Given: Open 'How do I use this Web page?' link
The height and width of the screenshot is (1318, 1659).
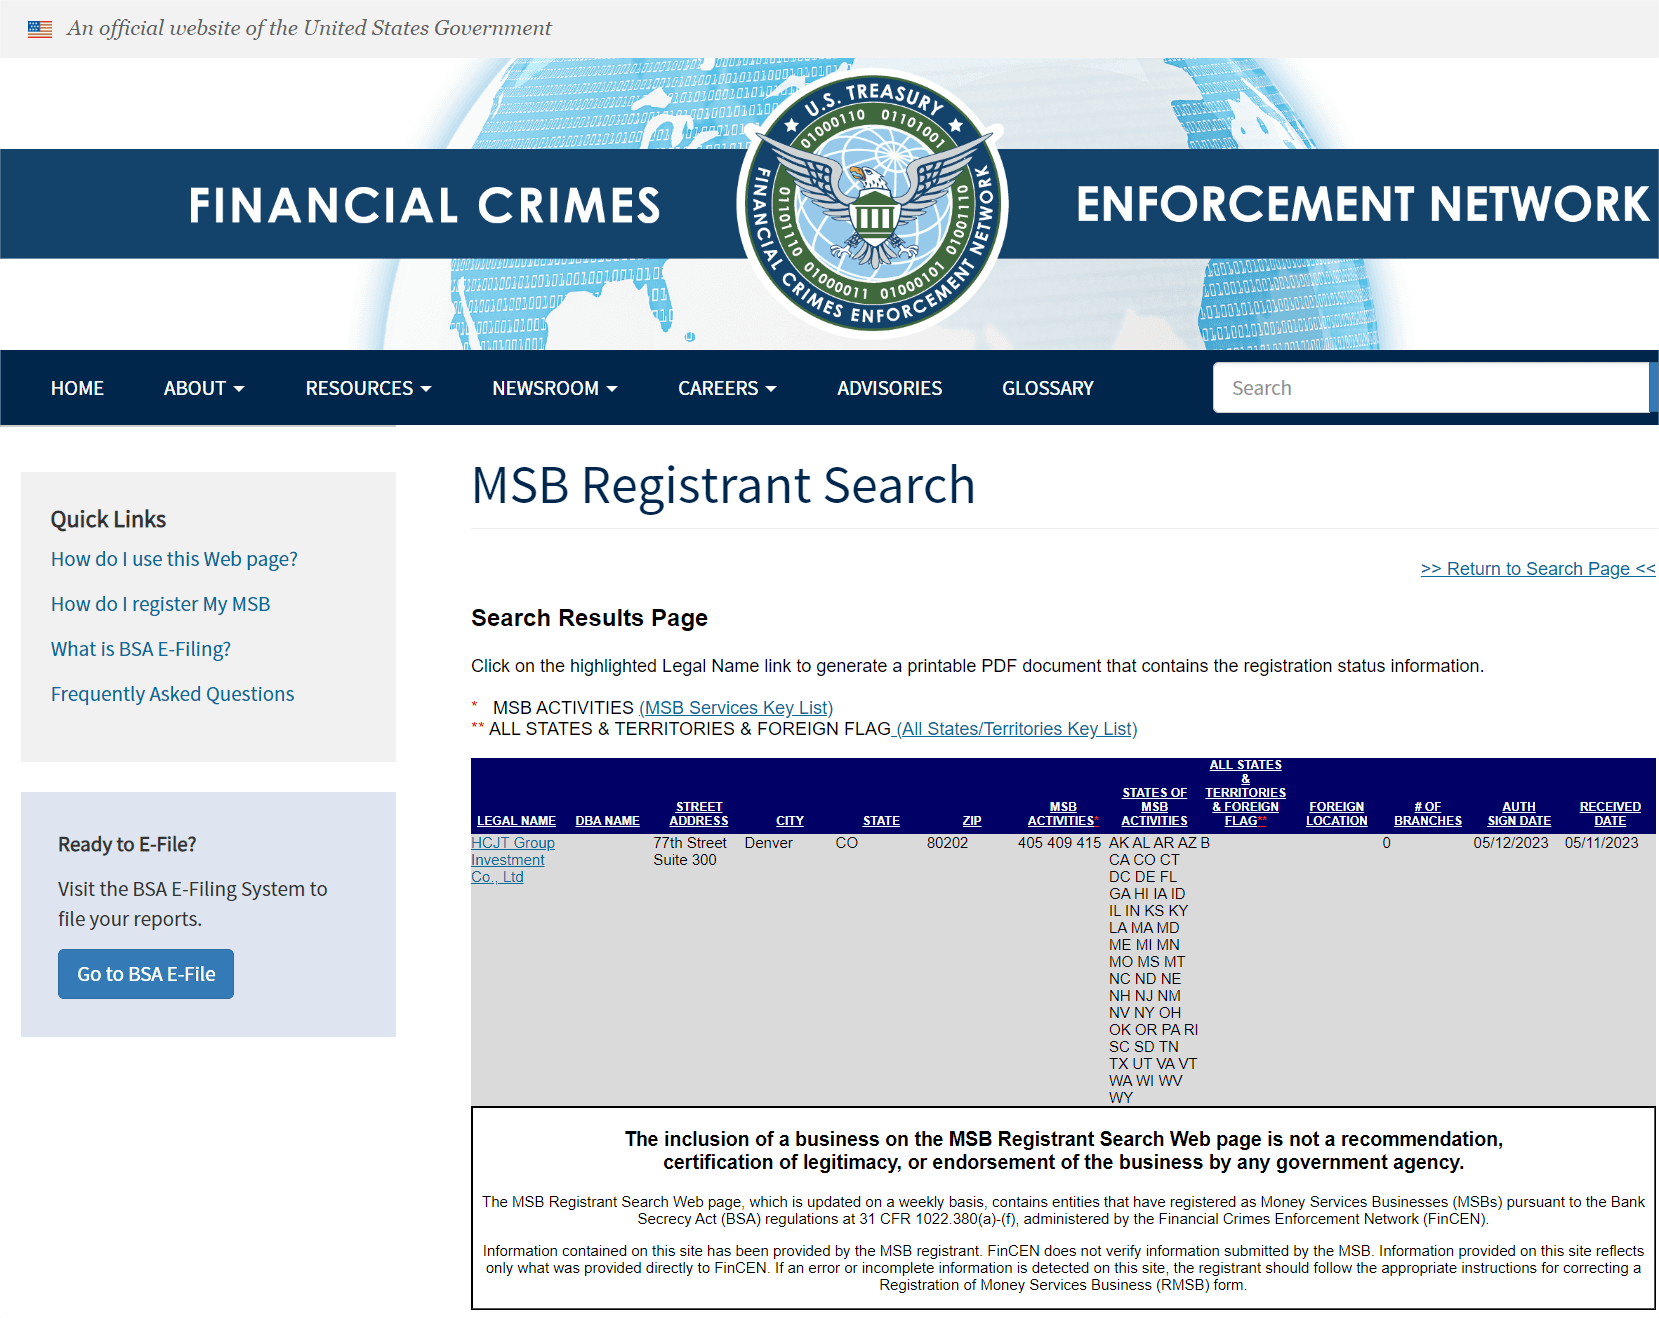Looking at the screenshot, I should click(x=174, y=559).
